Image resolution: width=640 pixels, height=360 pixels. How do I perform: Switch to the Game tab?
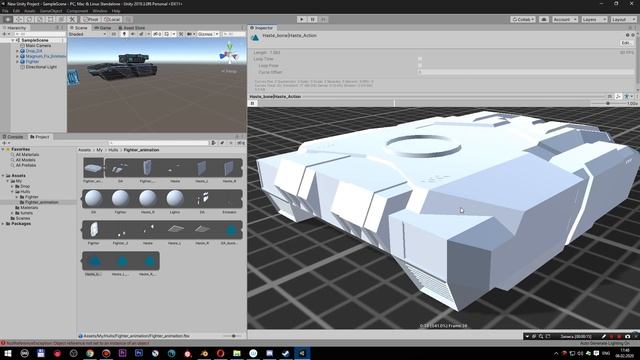point(103,28)
